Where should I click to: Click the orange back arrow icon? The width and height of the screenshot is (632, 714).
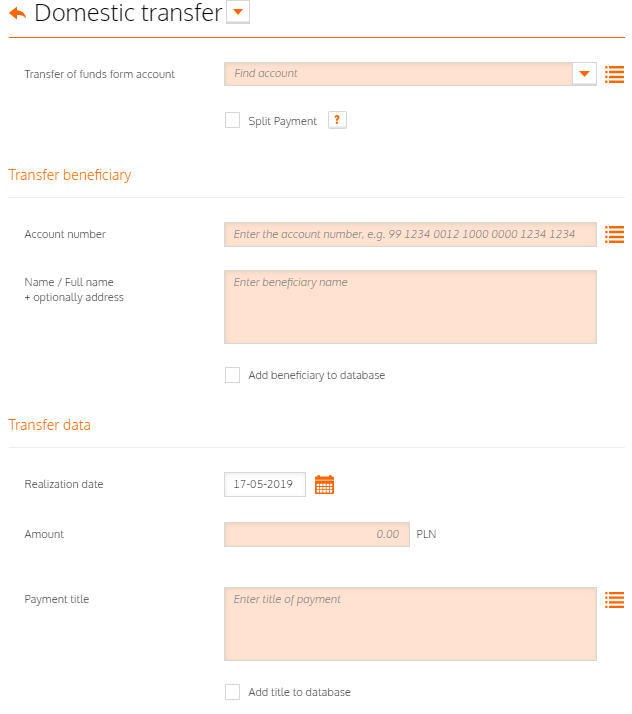(x=18, y=13)
